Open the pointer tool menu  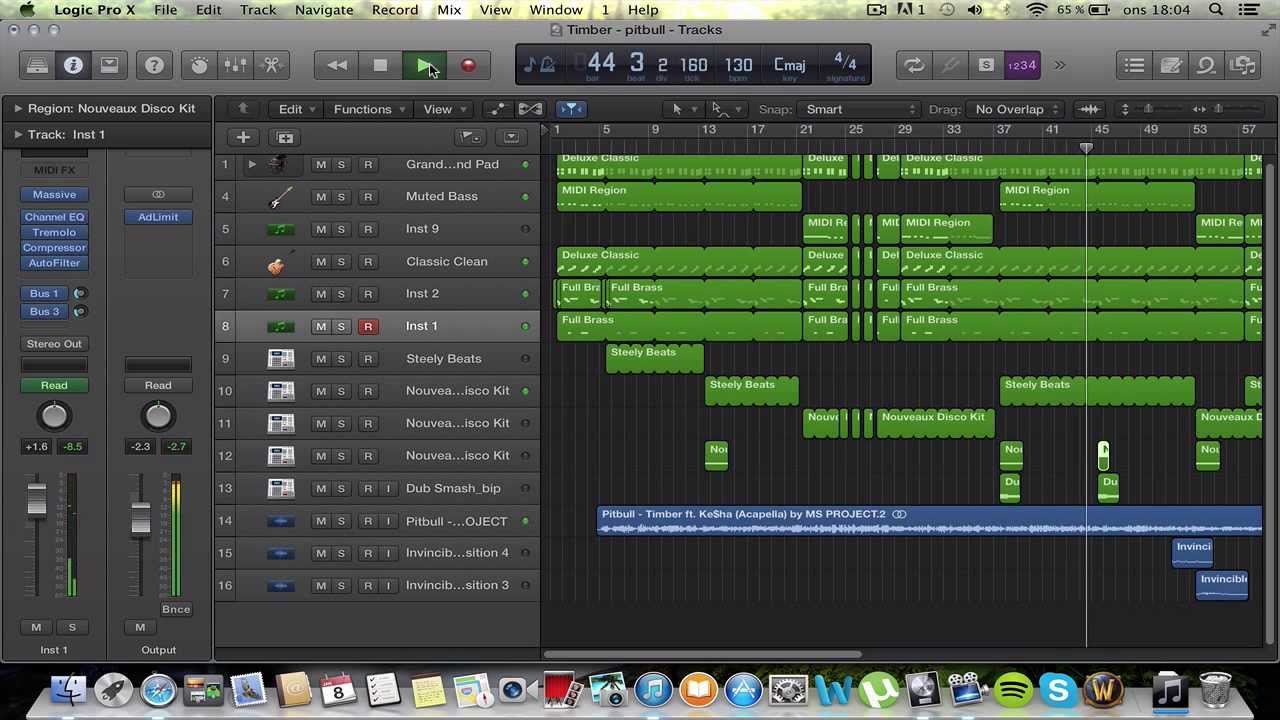tap(683, 109)
